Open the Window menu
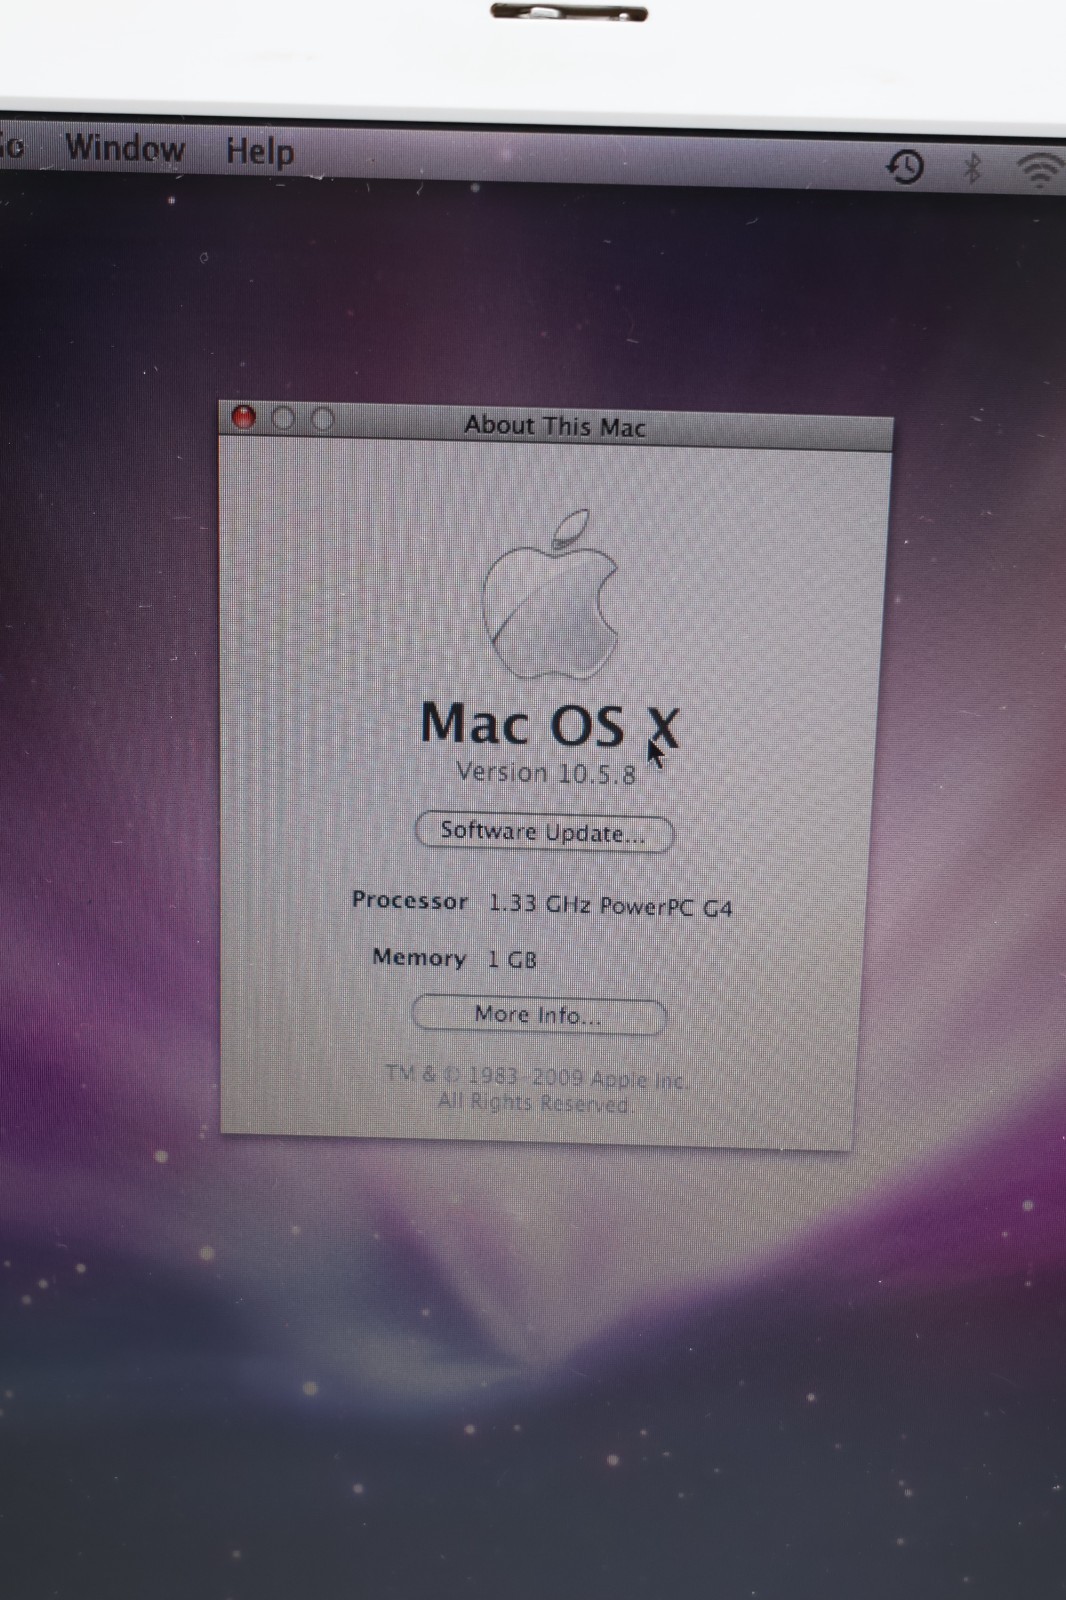This screenshot has height=1600, width=1066. click(x=125, y=149)
